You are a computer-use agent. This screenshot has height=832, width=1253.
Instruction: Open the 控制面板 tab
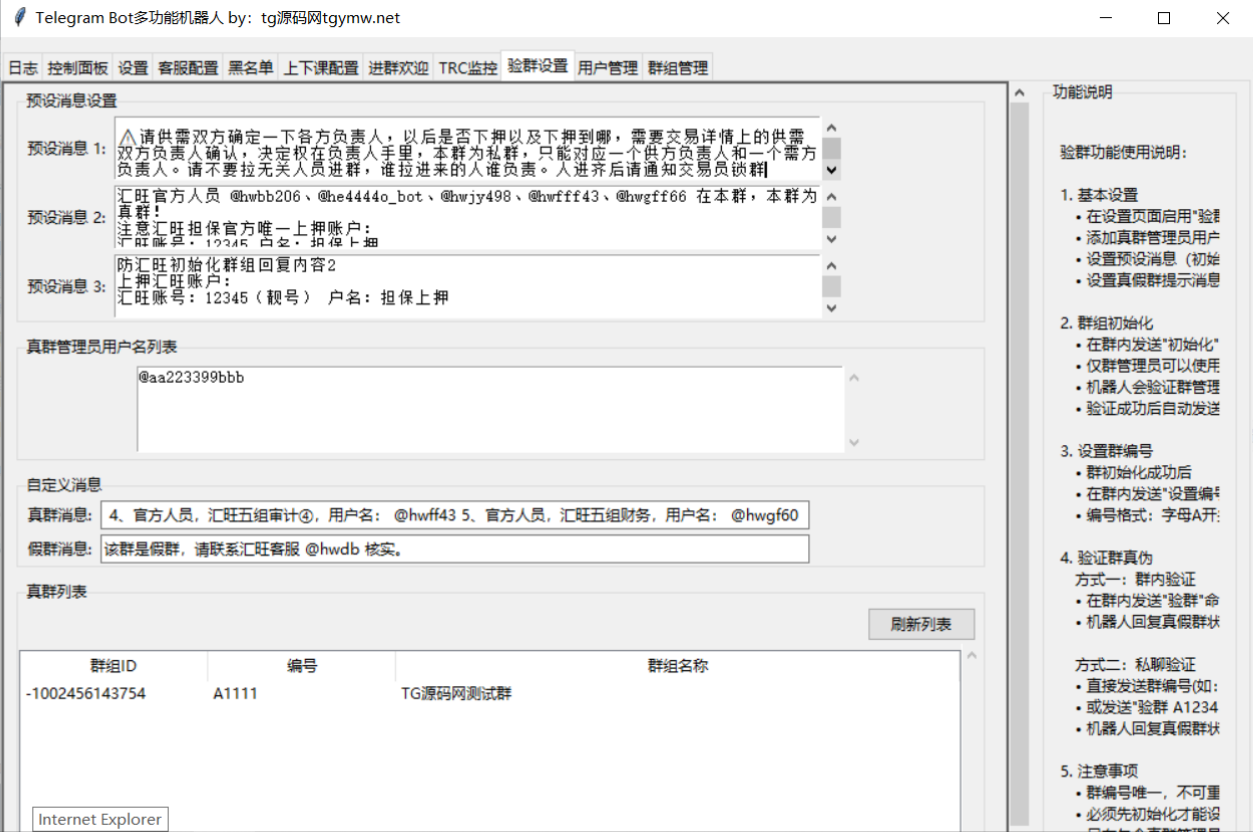click(x=78, y=68)
